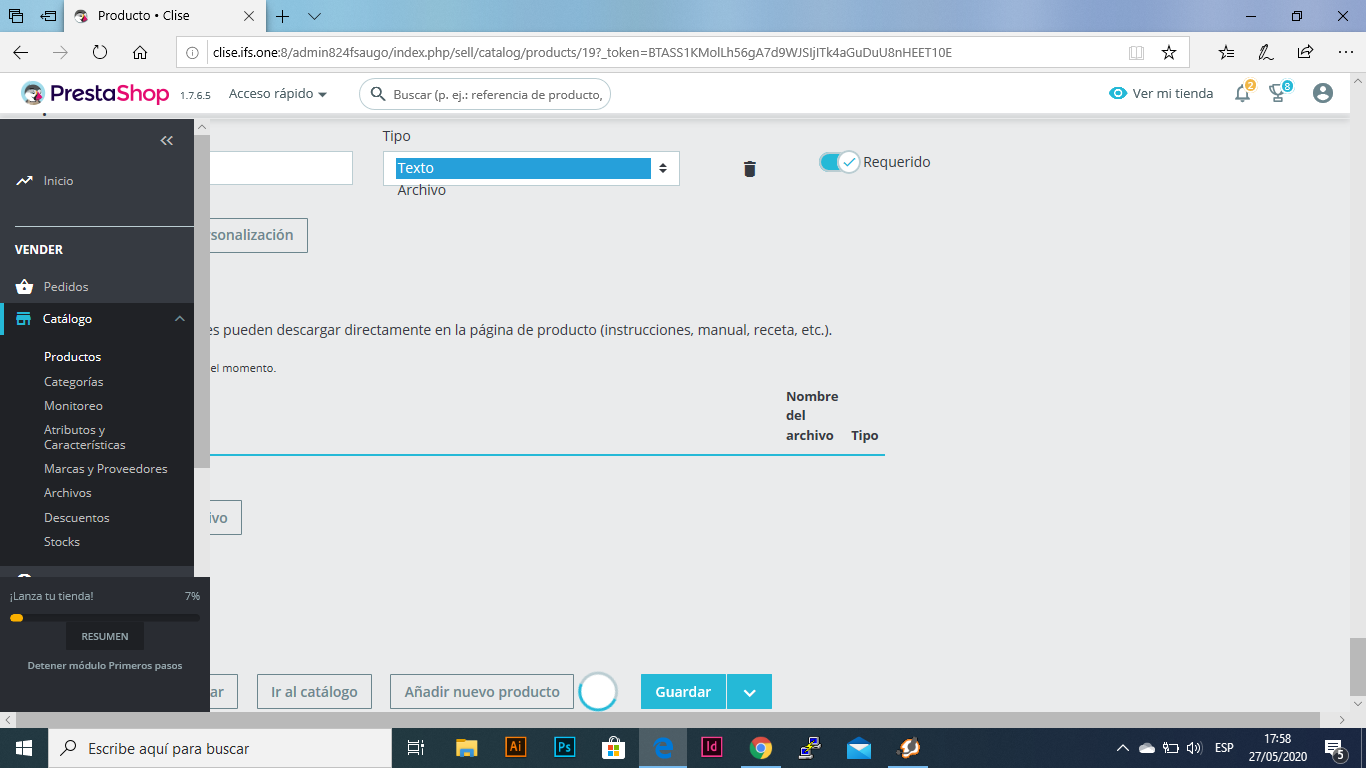The height and width of the screenshot is (768, 1366).
Task: Expand the Guardar split-button arrow
Action: click(x=749, y=692)
